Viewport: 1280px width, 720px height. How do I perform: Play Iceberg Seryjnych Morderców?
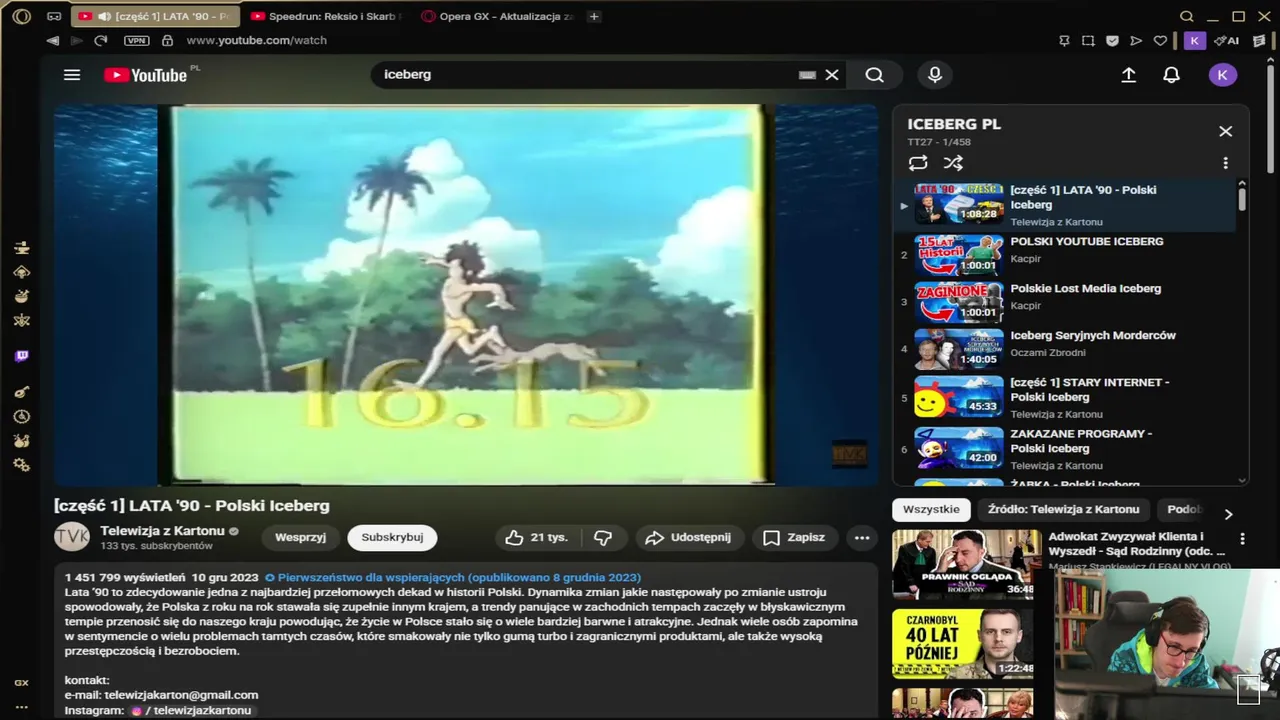[1064, 349]
